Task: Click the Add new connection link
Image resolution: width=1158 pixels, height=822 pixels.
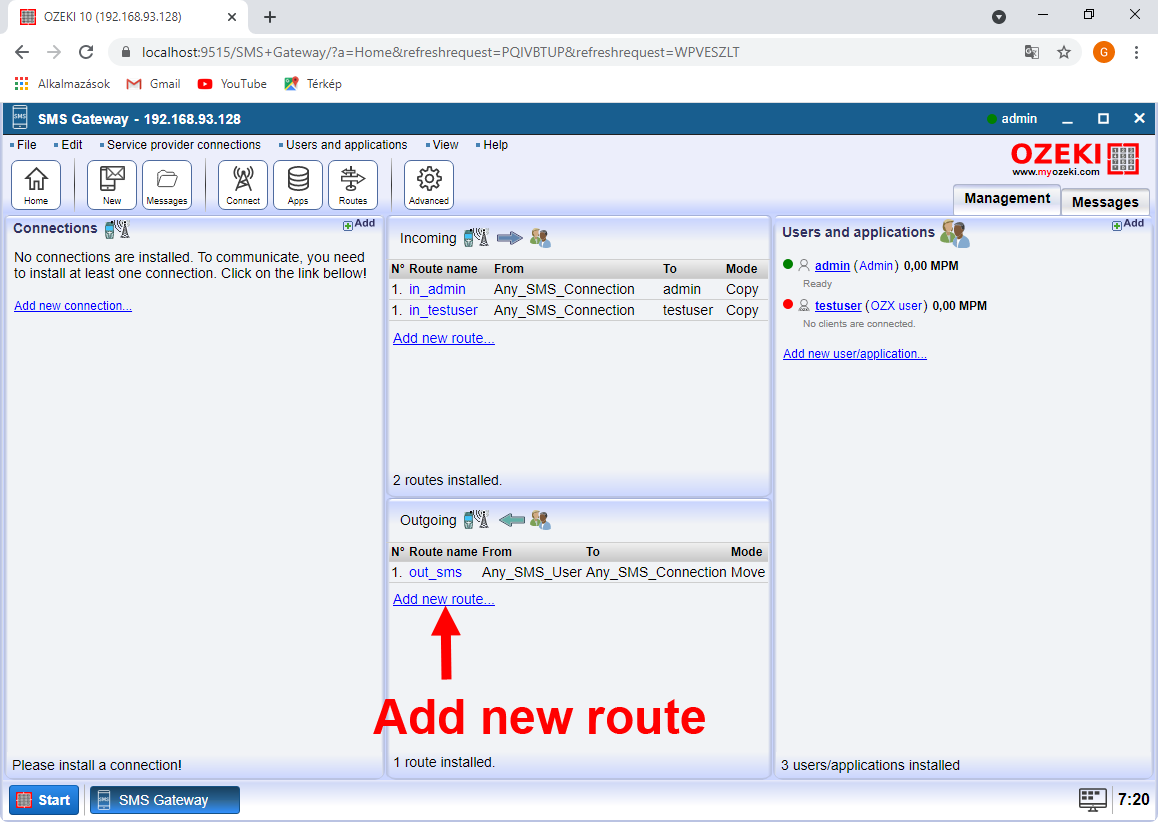Action: point(73,306)
